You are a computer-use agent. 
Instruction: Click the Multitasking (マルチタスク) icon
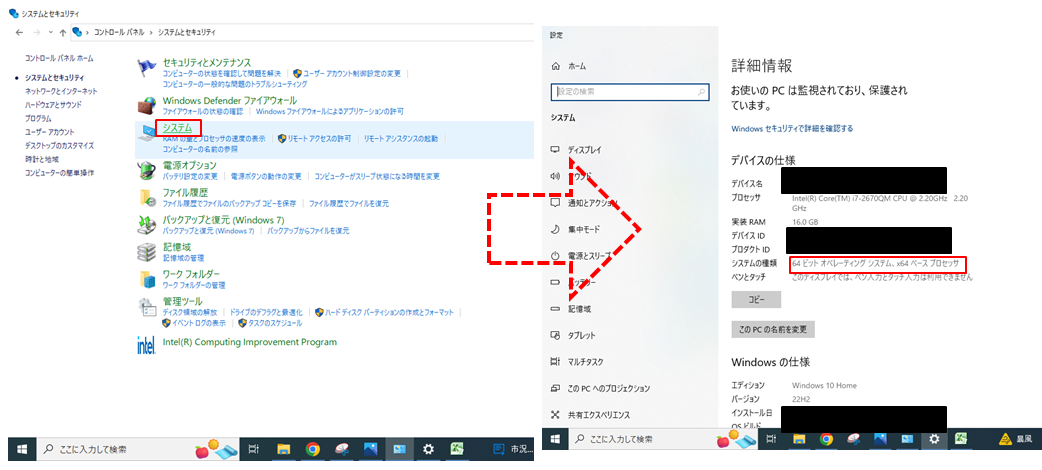(556, 362)
